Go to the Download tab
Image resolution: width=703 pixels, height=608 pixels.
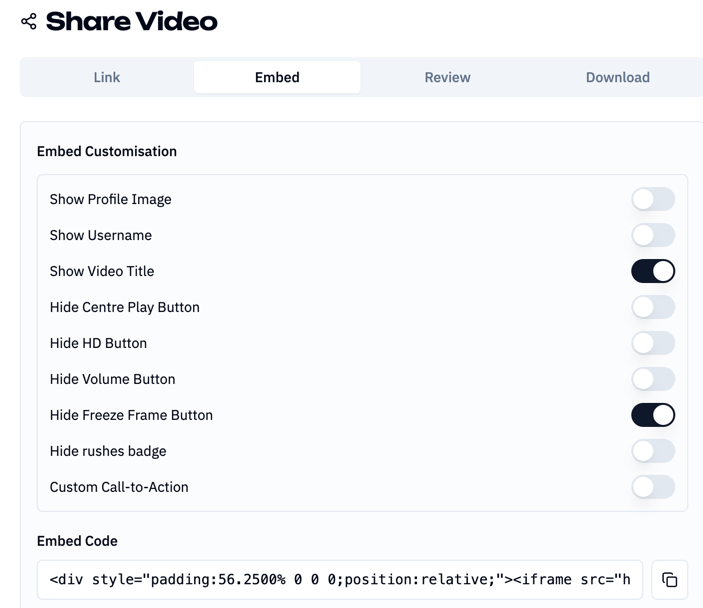[617, 77]
